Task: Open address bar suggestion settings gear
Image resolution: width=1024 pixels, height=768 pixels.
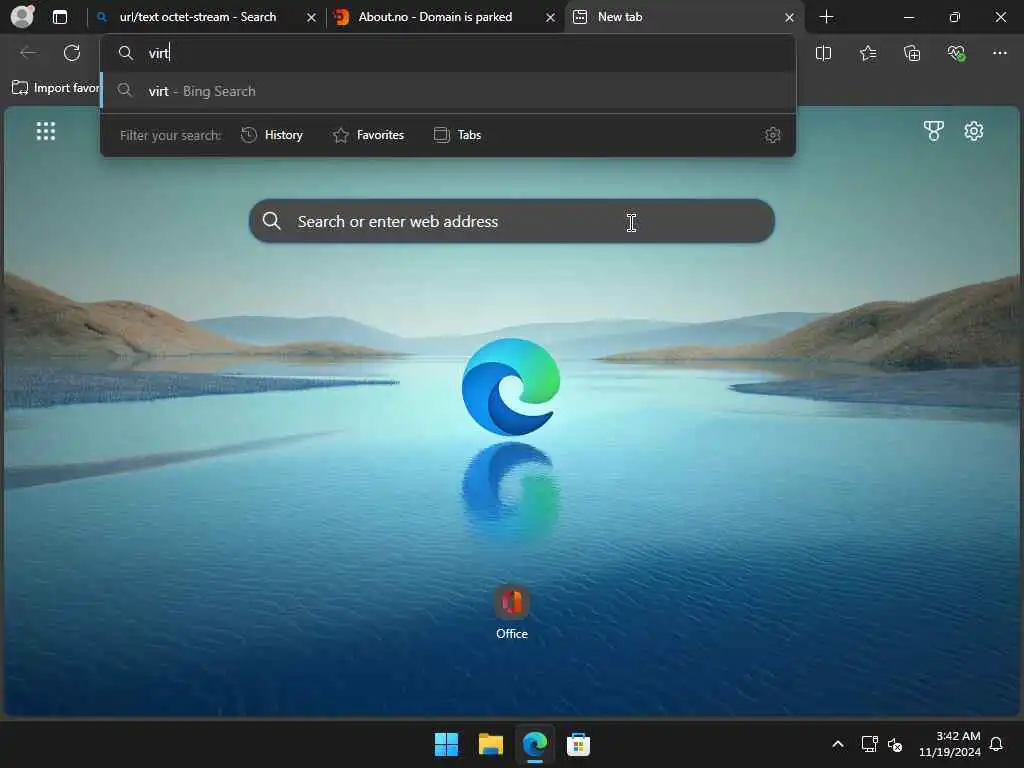Action: pos(773,135)
